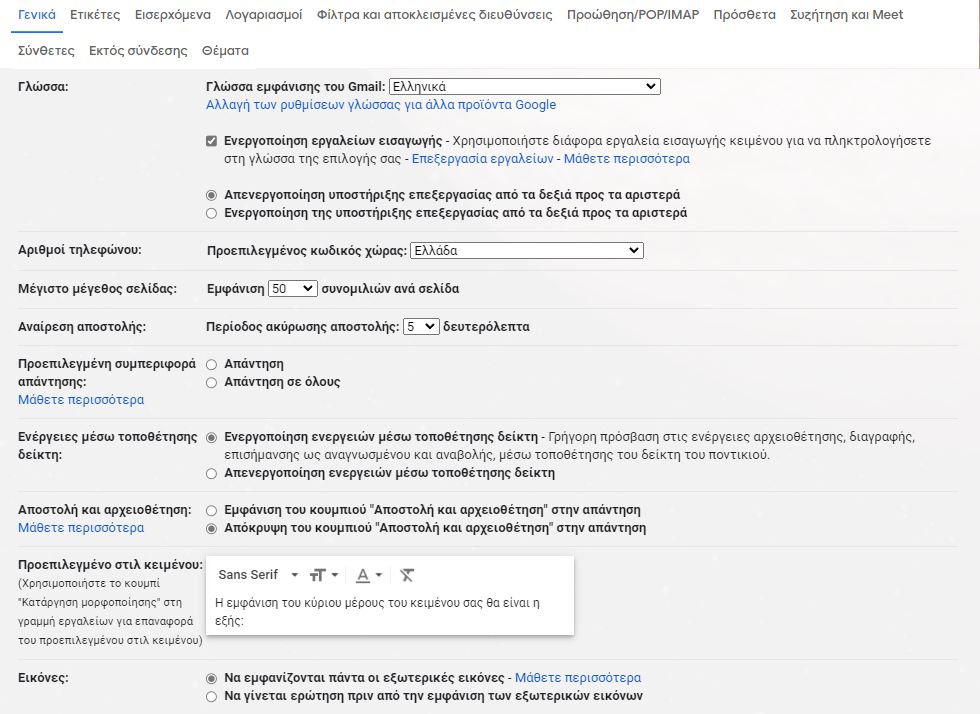This screenshot has height=714, width=980.
Task: Choose to show the Αποστολή και αρχειοθέτηση button
Action: [x=211, y=510]
